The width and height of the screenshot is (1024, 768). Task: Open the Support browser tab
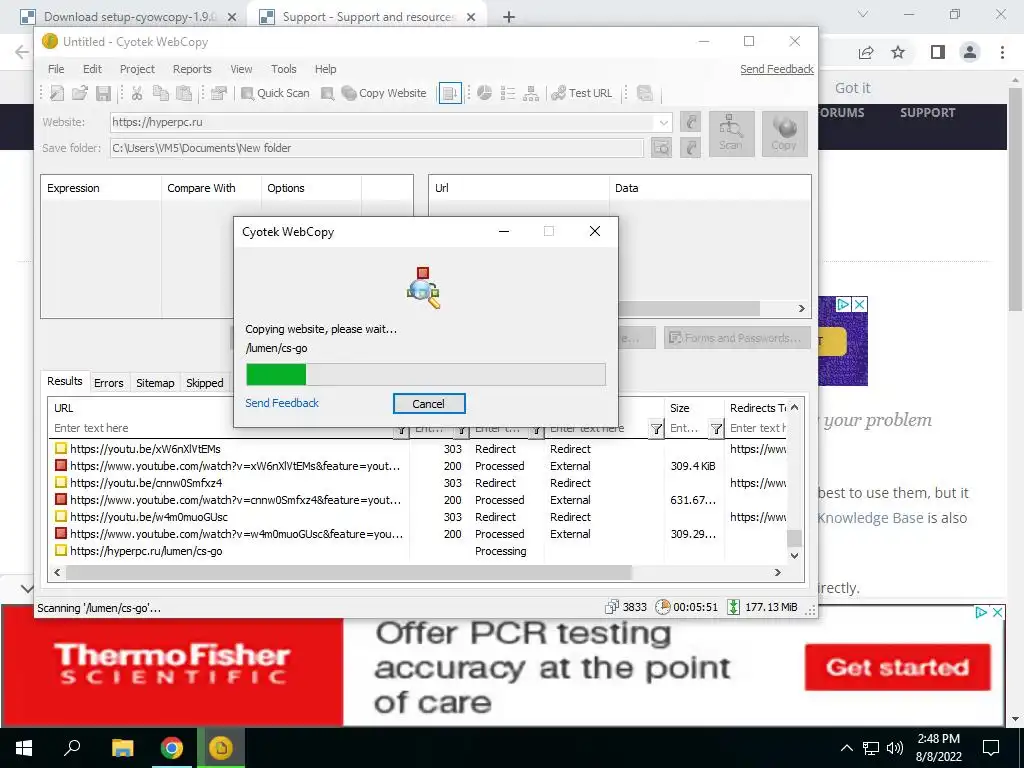[368, 17]
